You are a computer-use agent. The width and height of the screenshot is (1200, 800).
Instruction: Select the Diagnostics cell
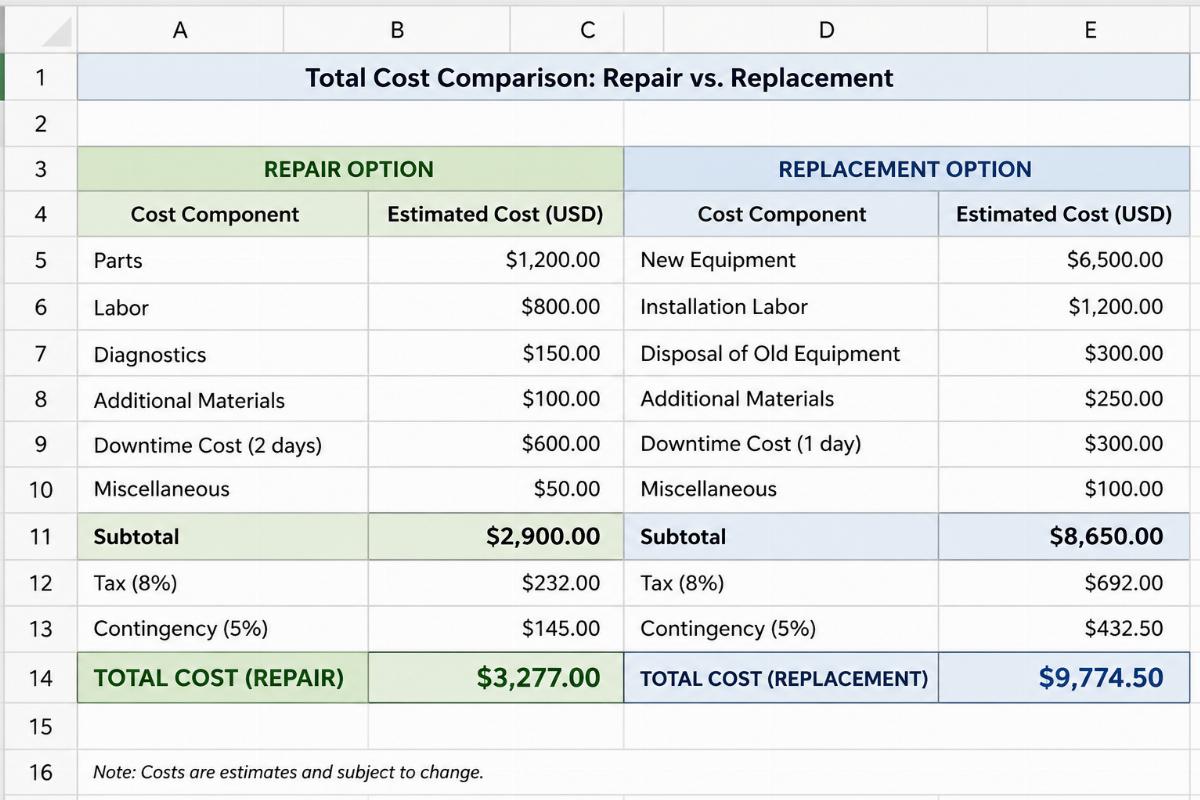[223, 354]
